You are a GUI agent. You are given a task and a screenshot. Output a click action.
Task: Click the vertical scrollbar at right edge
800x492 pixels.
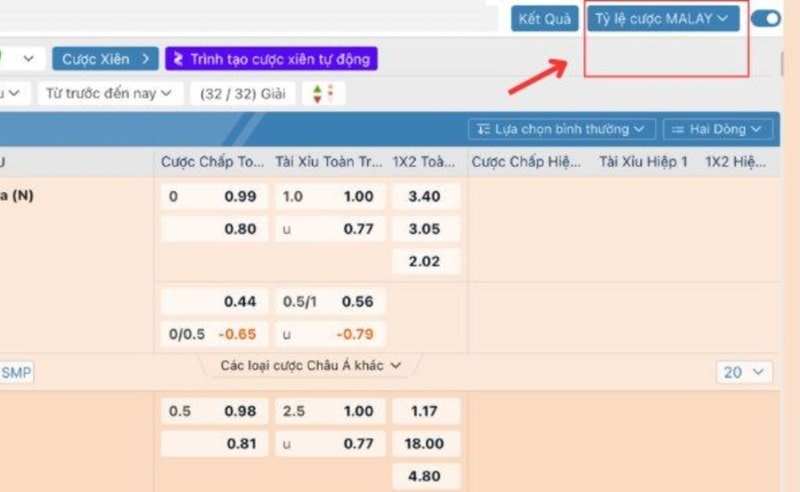[782, 63]
